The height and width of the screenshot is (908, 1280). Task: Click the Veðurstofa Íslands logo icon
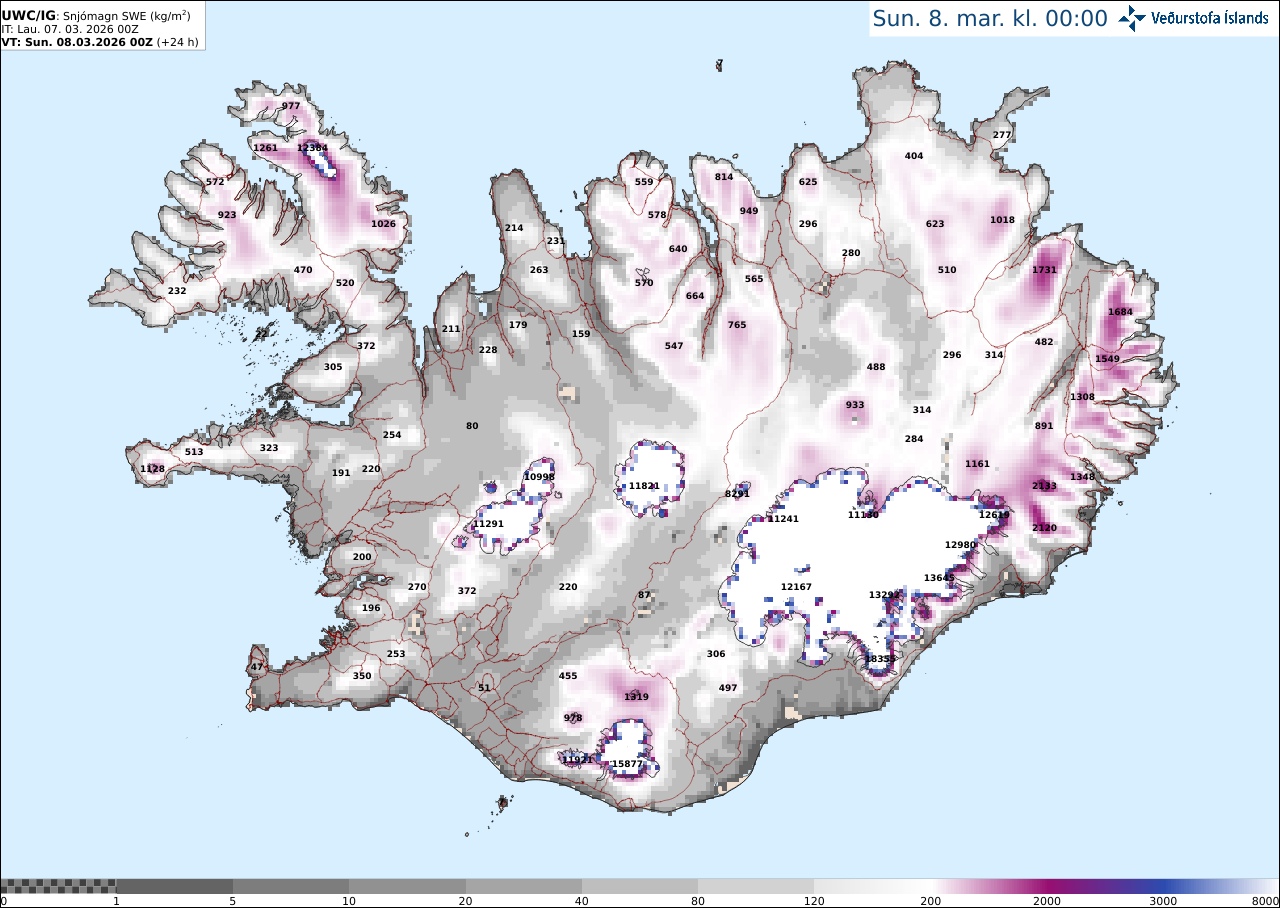[1132, 18]
